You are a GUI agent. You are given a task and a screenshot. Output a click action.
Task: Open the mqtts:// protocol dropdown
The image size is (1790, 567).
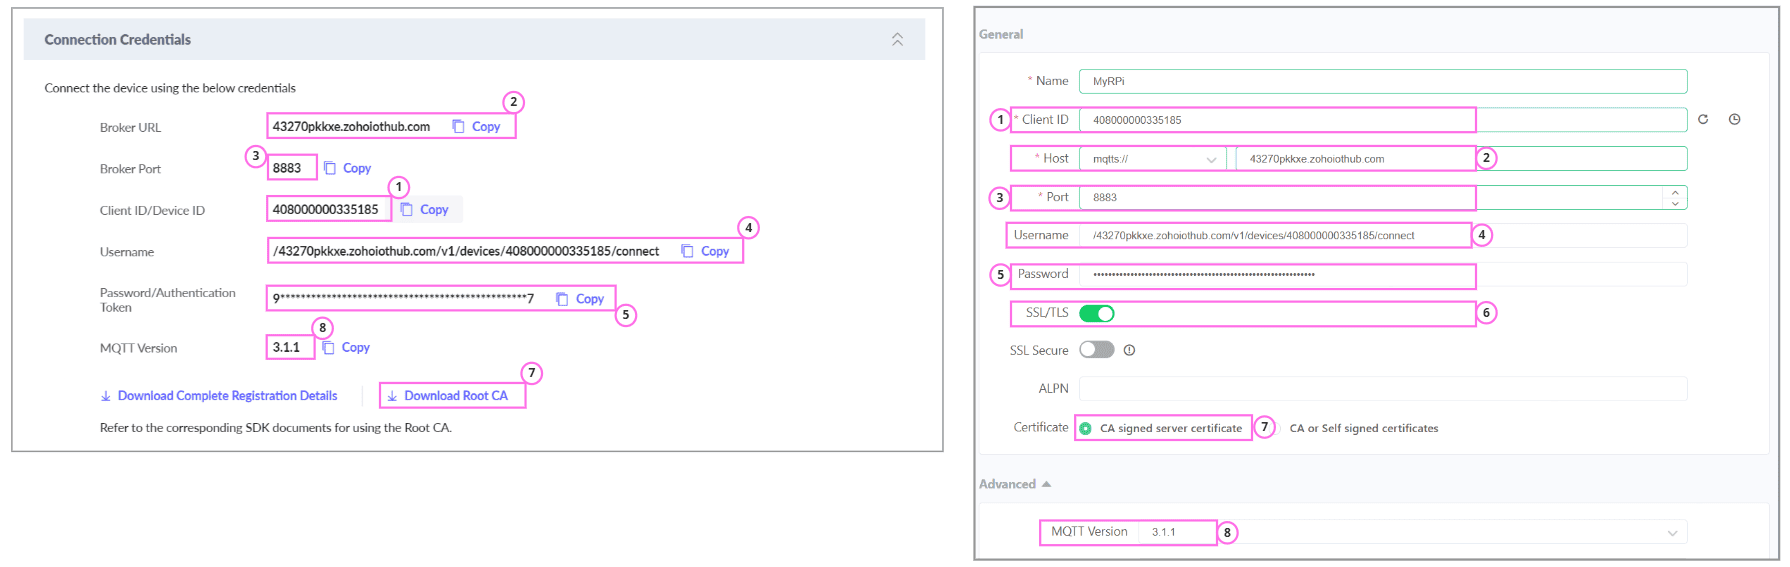1153,159
